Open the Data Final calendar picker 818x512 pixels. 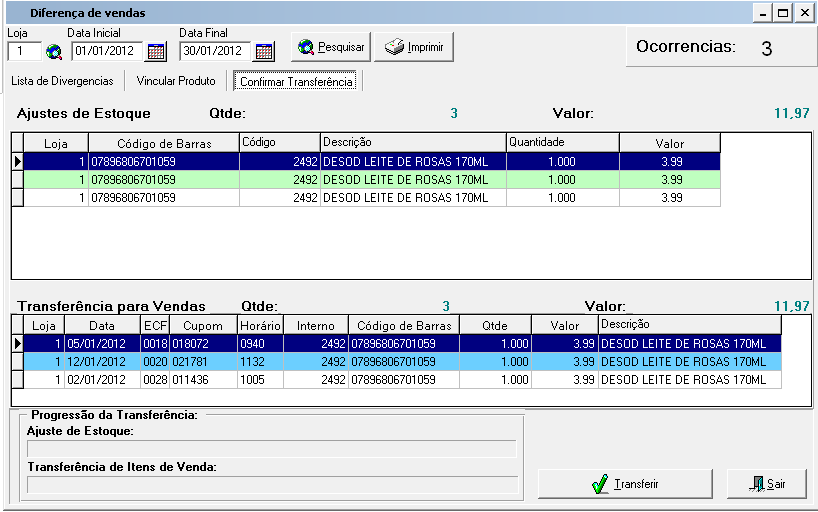pos(264,51)
